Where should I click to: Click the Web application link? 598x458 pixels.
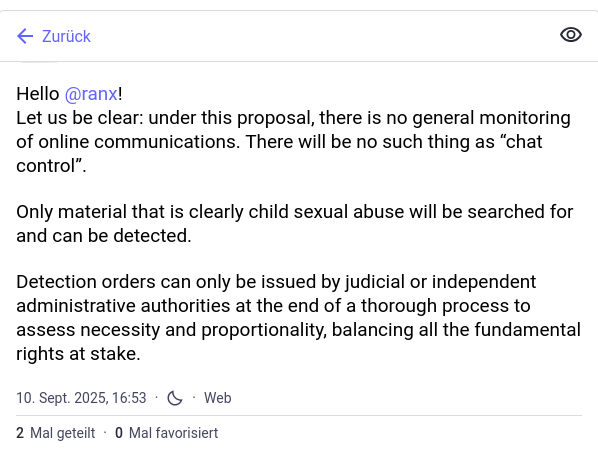[x=217, y=398]
